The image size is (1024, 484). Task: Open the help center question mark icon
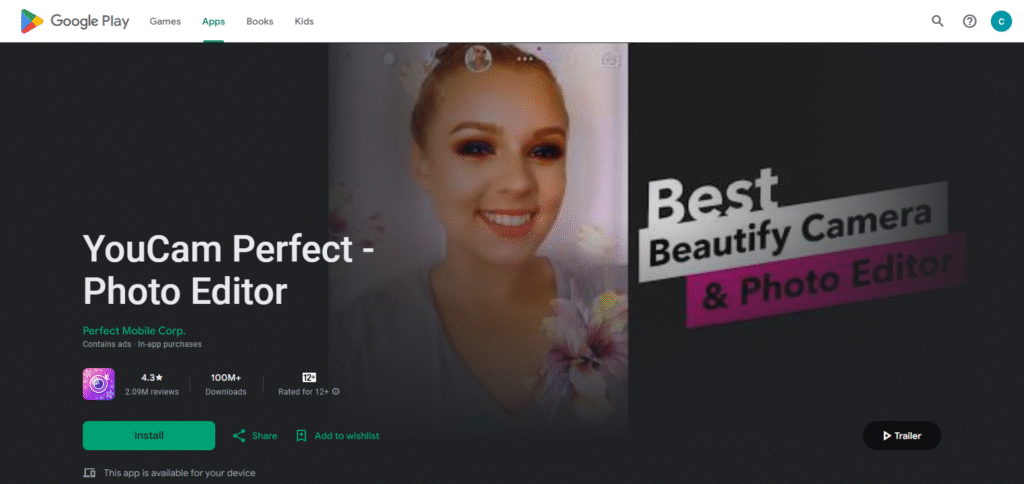pos(970,21)
